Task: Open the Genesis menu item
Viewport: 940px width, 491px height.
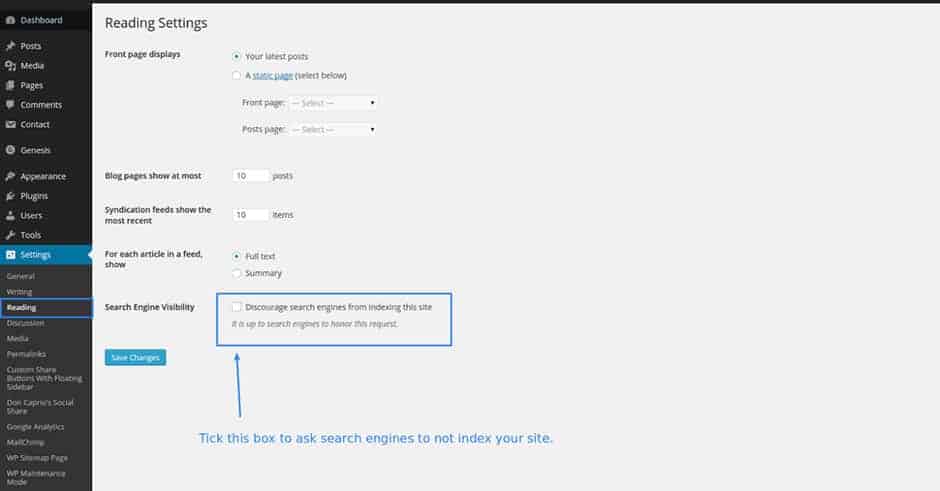Action: 46,150
